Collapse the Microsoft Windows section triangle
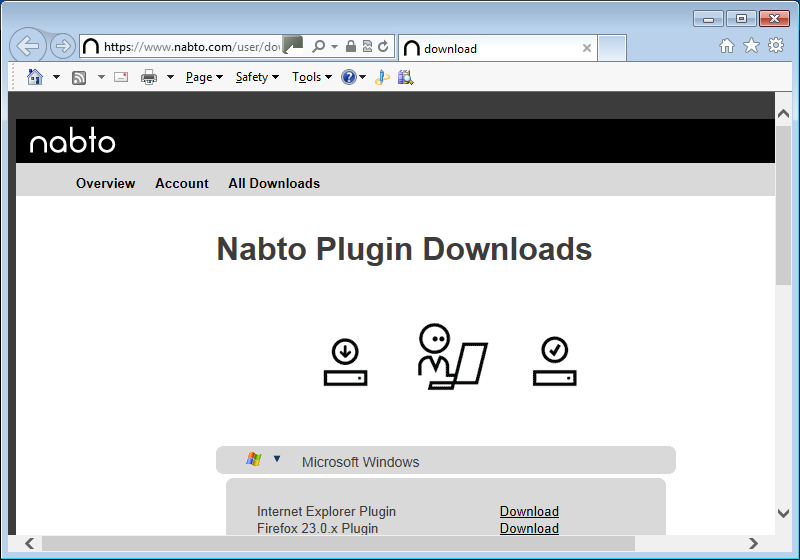Viewport: 800px width, 560px height. pyautogui.click(x=277, y=459)
